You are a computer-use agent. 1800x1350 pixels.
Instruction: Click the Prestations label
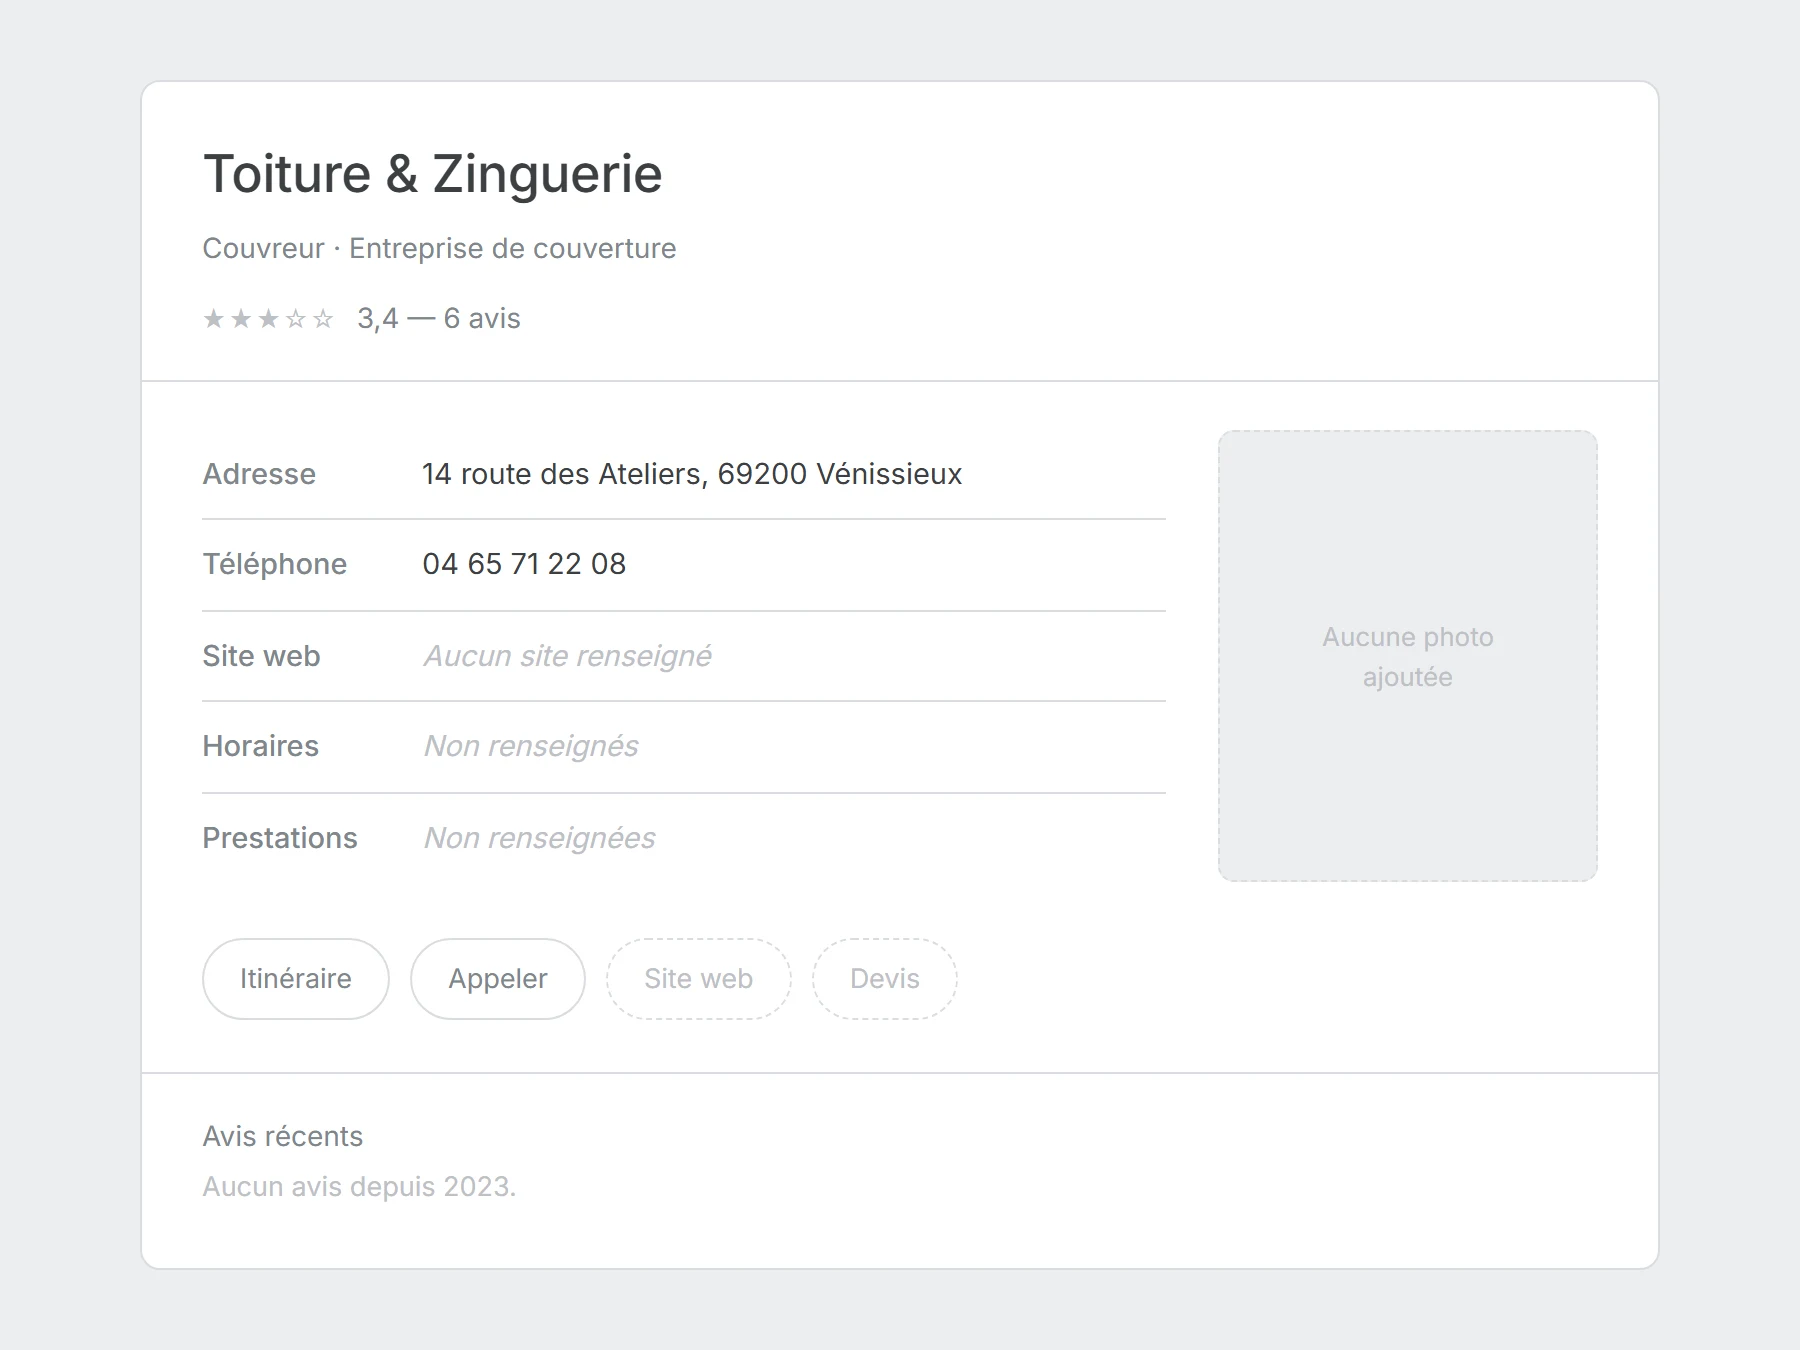pyautogui.click(x=280, y=838)
